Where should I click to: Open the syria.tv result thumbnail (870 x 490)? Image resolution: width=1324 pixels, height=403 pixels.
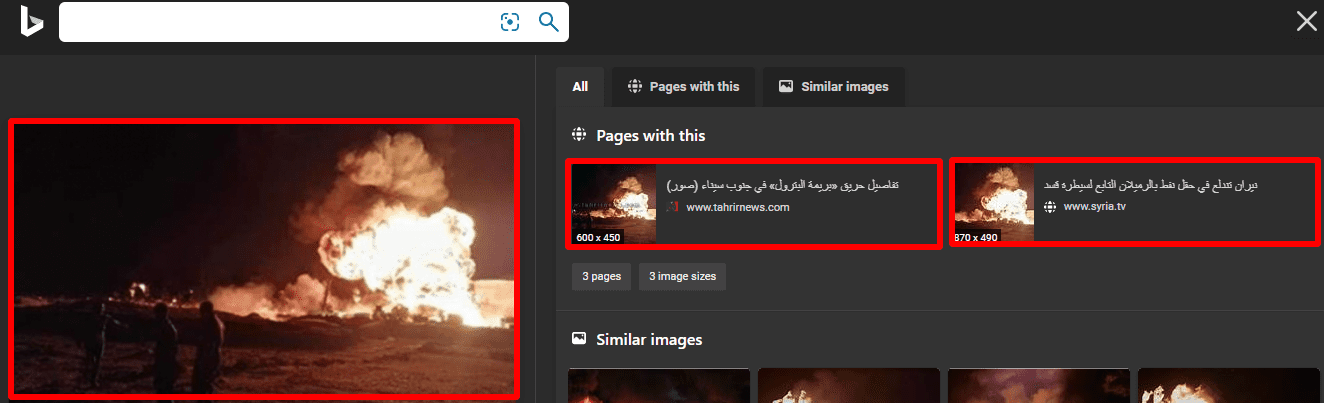tap(993, 204)
